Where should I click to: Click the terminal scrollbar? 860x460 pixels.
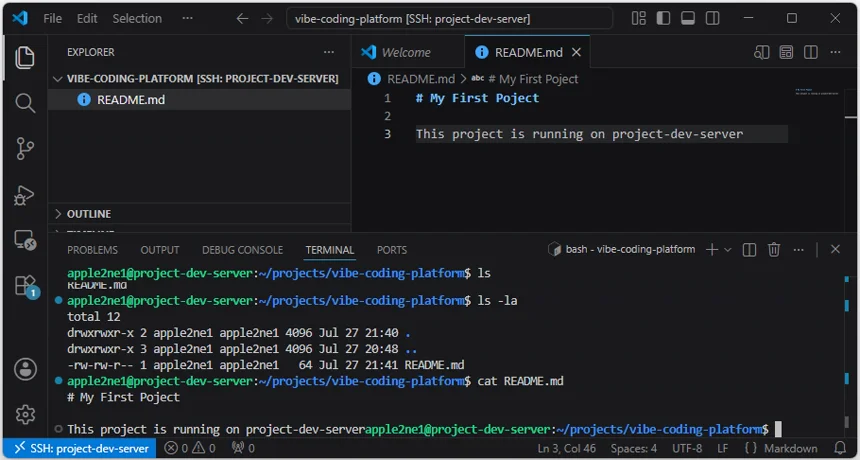[x=846, y=351]
